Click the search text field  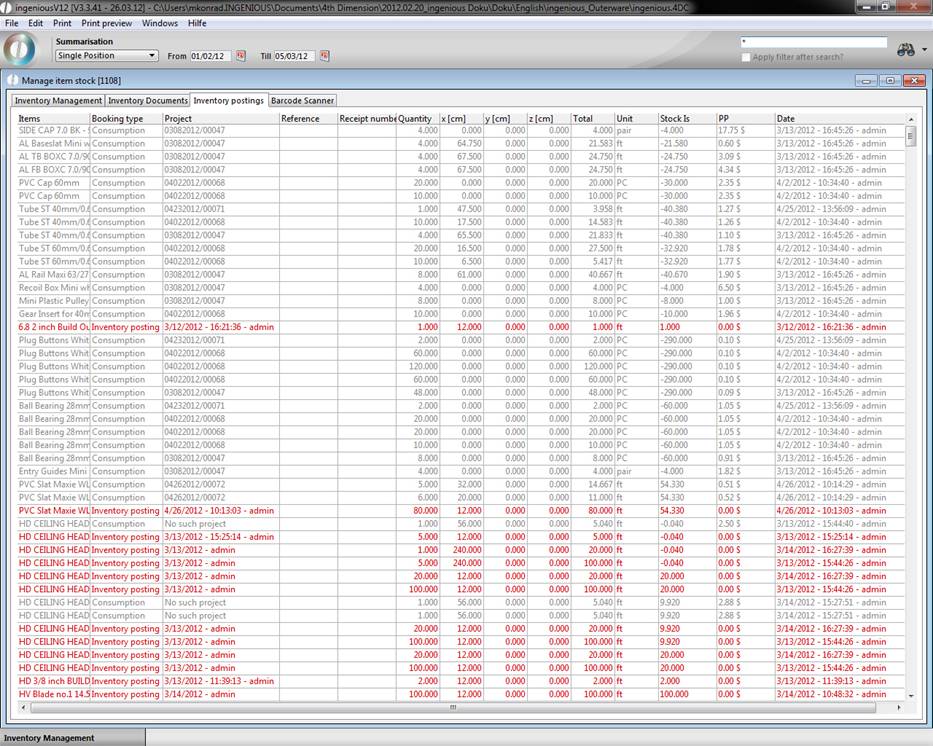812,42
